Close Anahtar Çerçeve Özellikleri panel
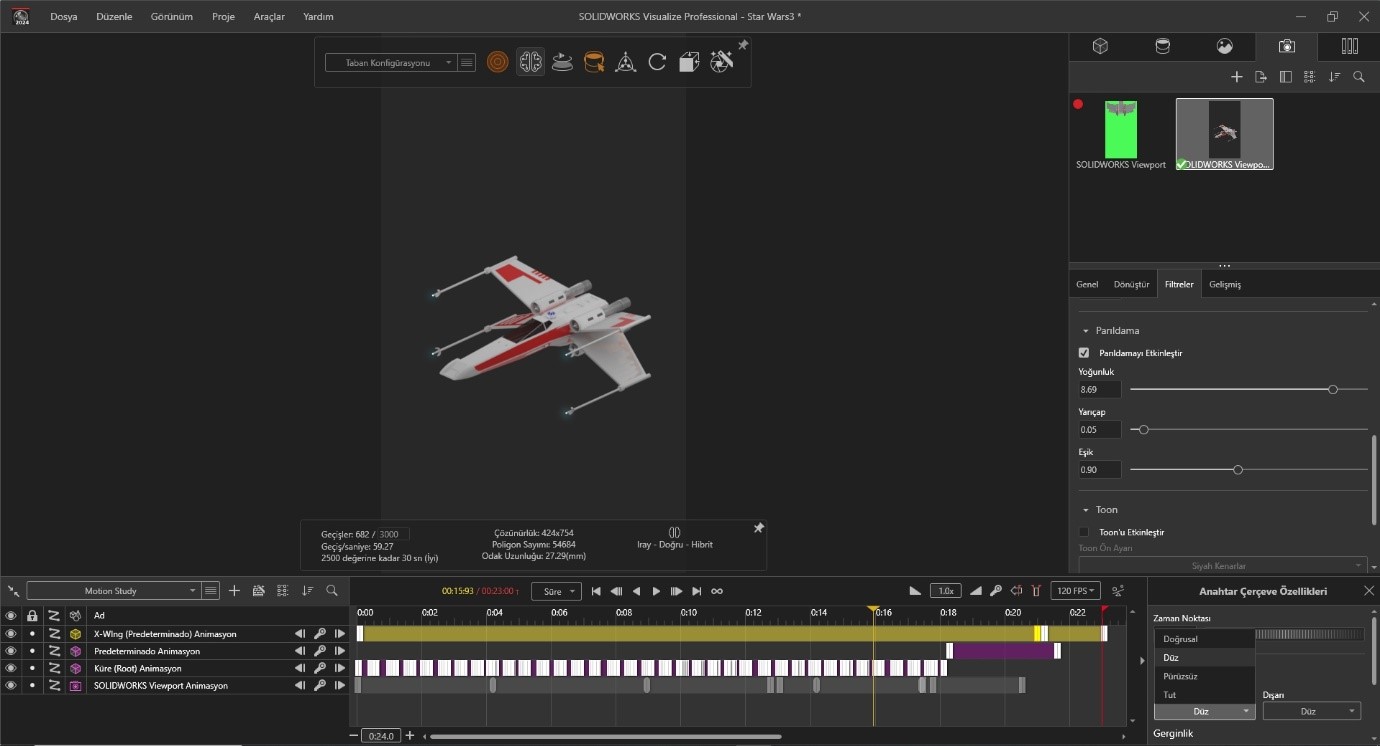Screen dimensions: 1380x746 [1369, 591]
